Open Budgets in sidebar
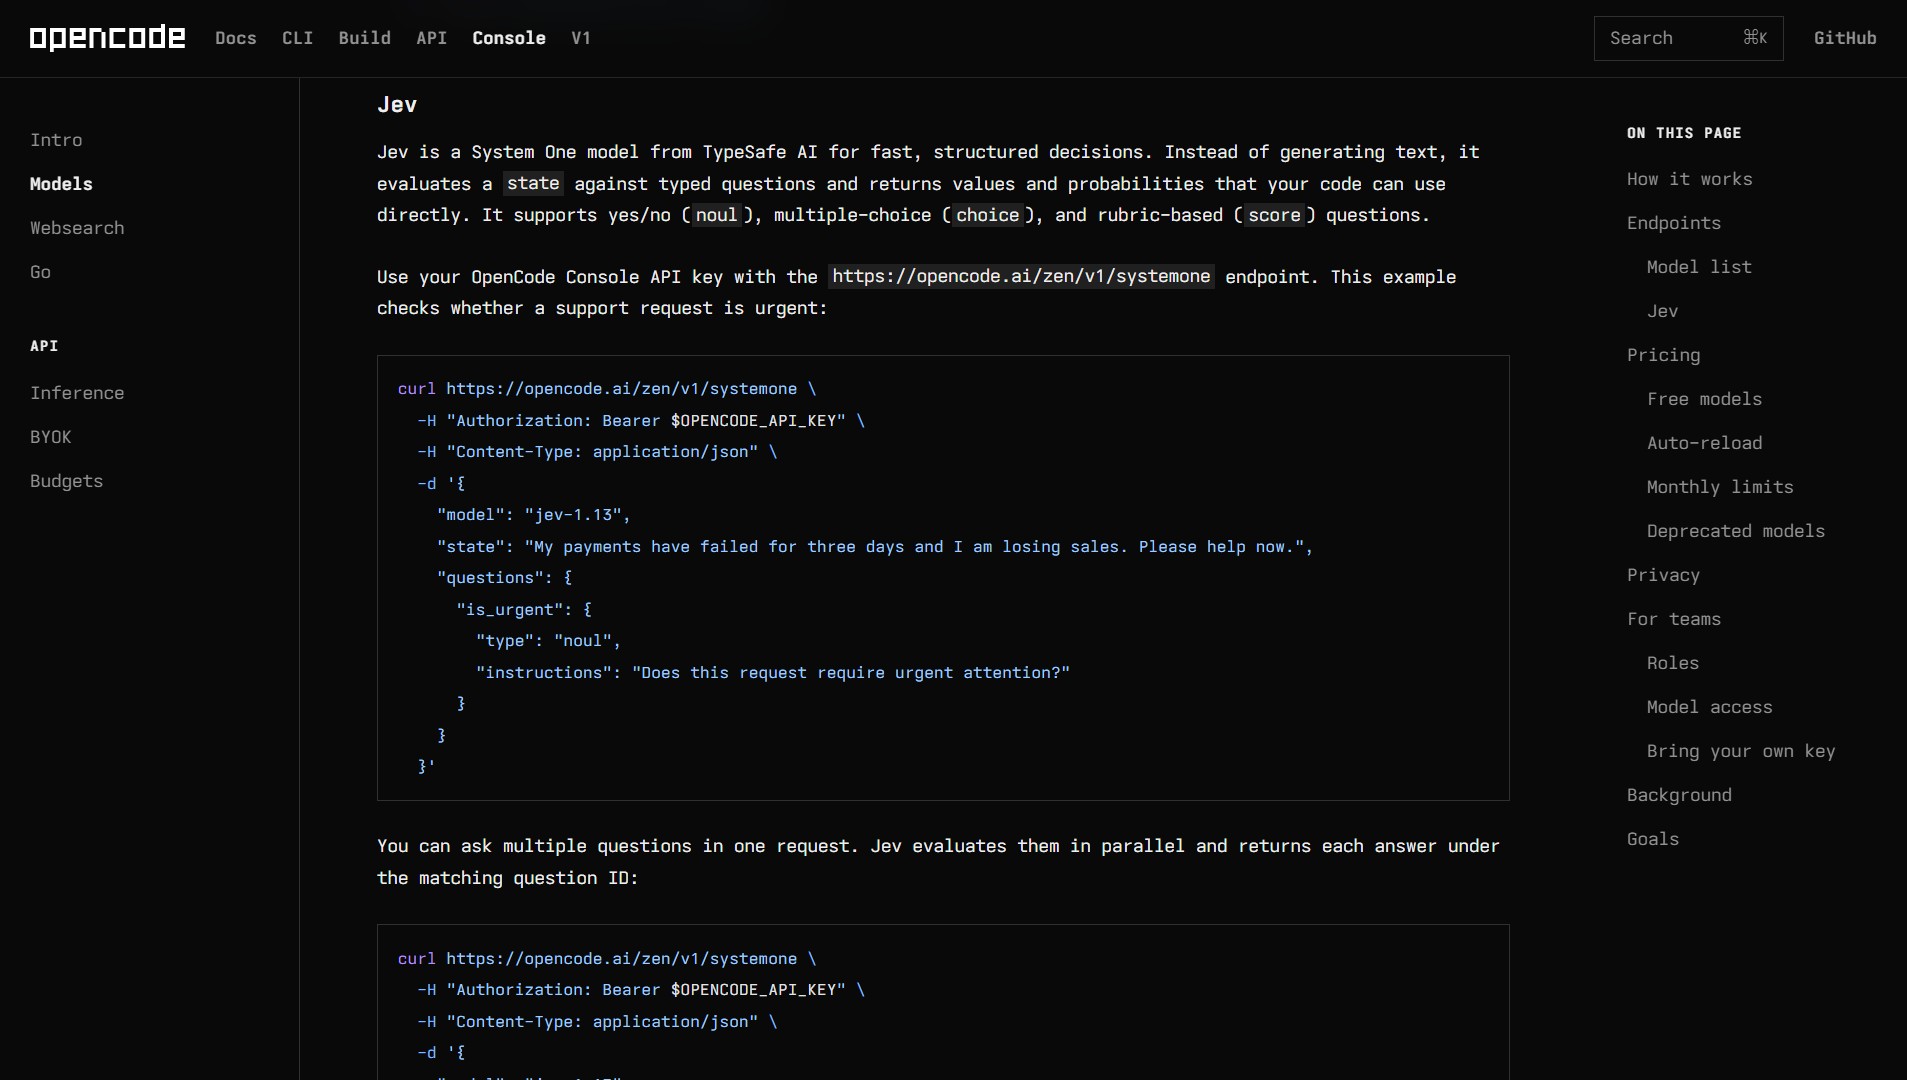This screenshot has width=1907, height=1080. coord(66,481)
